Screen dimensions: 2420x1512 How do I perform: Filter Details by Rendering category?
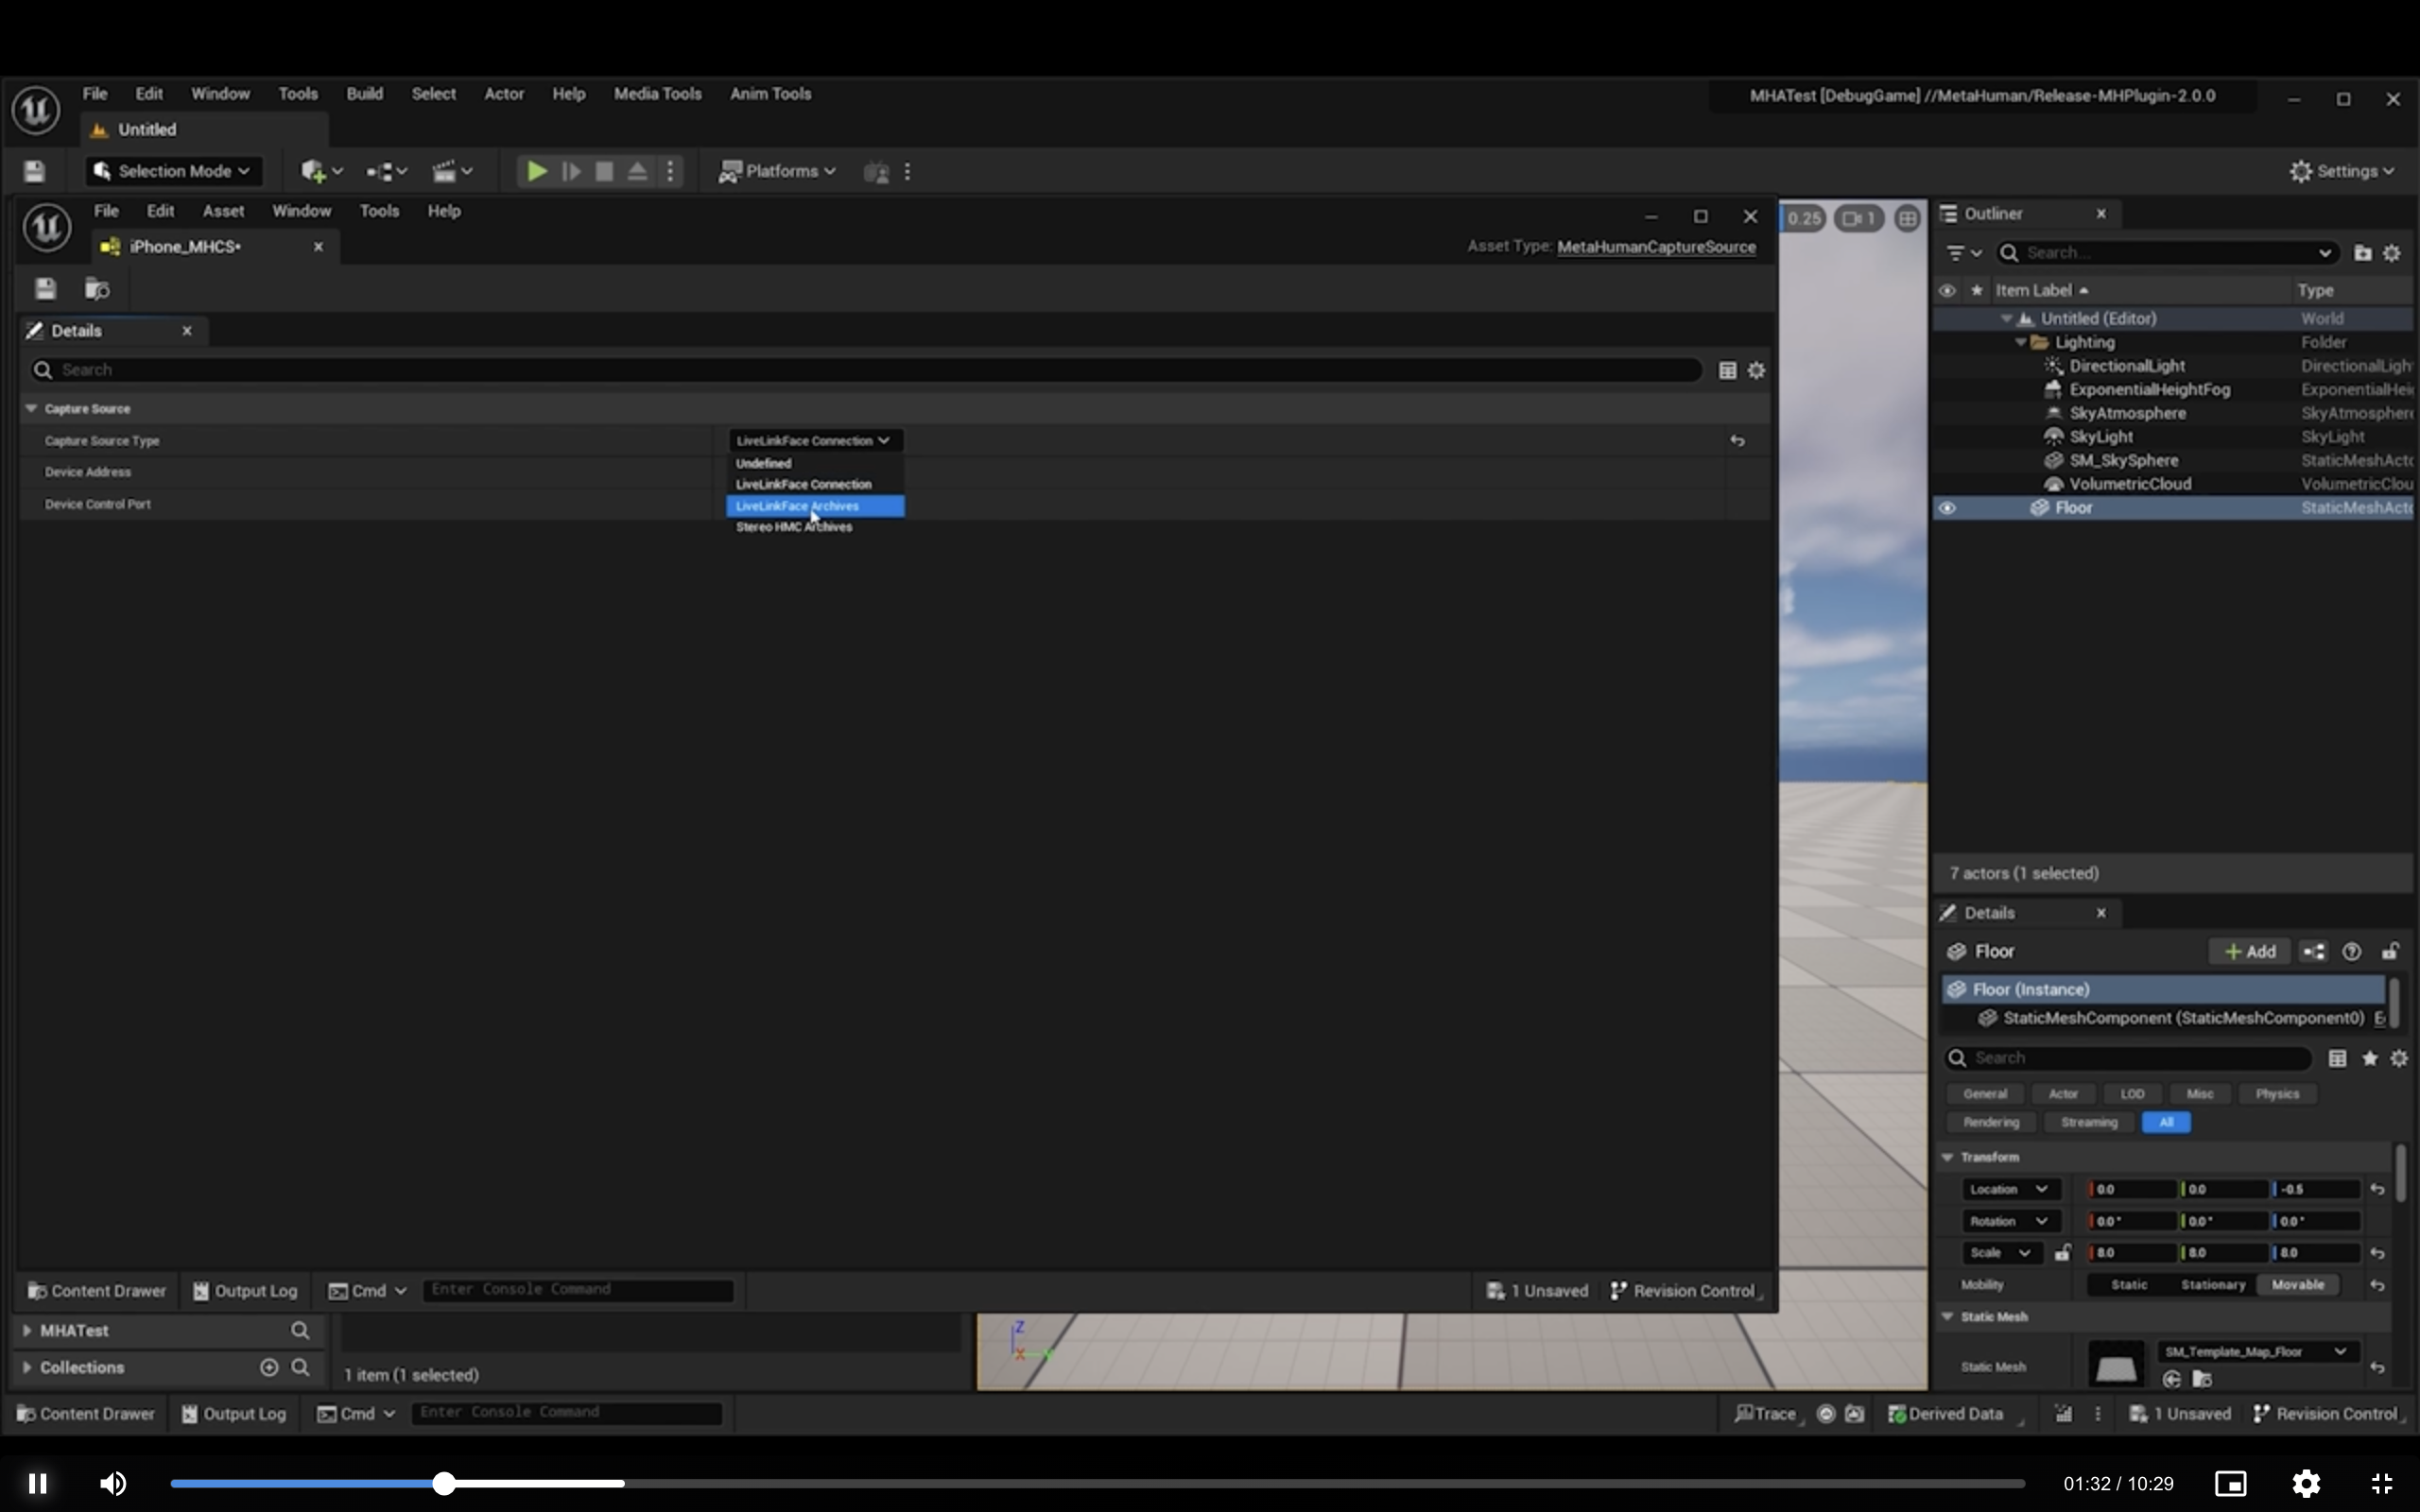[1991, 1122]
